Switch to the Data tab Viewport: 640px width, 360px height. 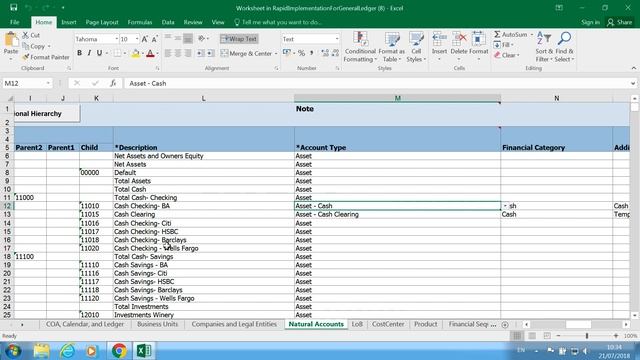168,22
